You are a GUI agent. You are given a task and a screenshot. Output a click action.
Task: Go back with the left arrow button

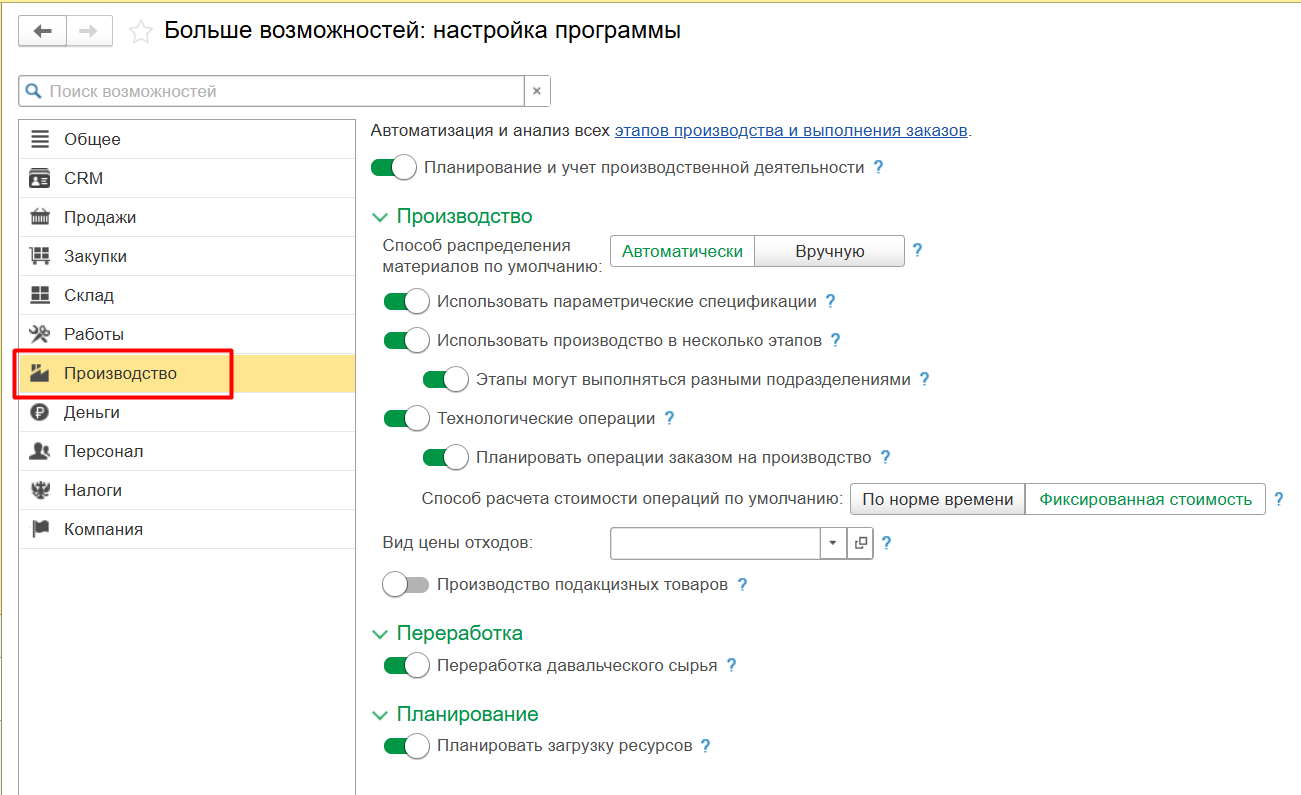(x=43, y=32)
